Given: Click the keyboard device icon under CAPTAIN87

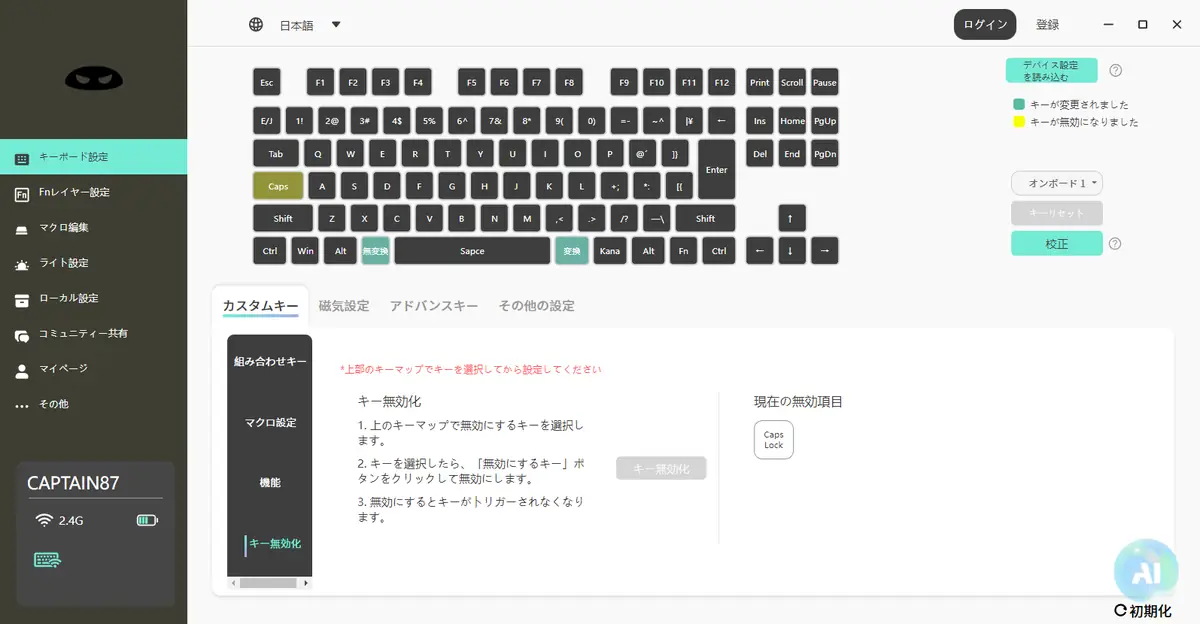Looking at the screenshot, I should click(48, 560).
